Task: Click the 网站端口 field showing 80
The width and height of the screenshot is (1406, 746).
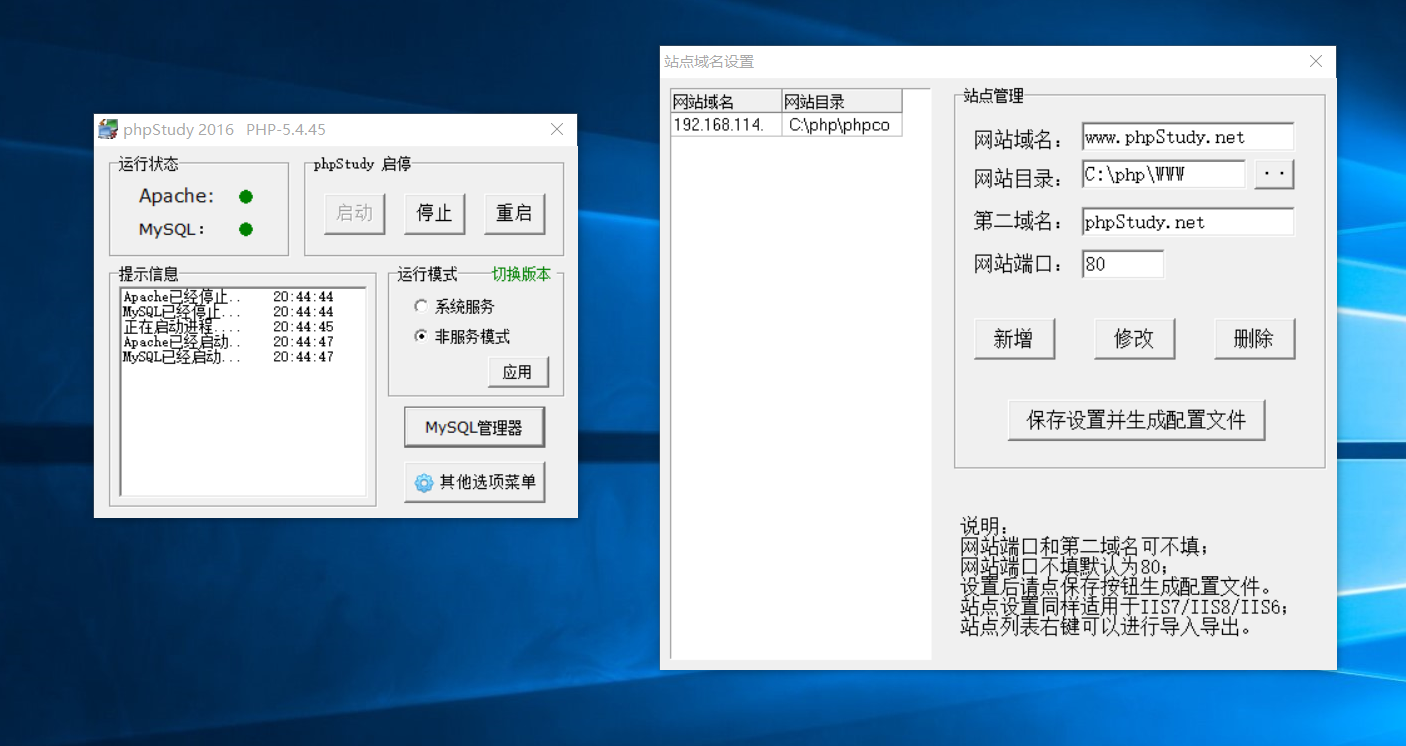Action: point(1122,264)
